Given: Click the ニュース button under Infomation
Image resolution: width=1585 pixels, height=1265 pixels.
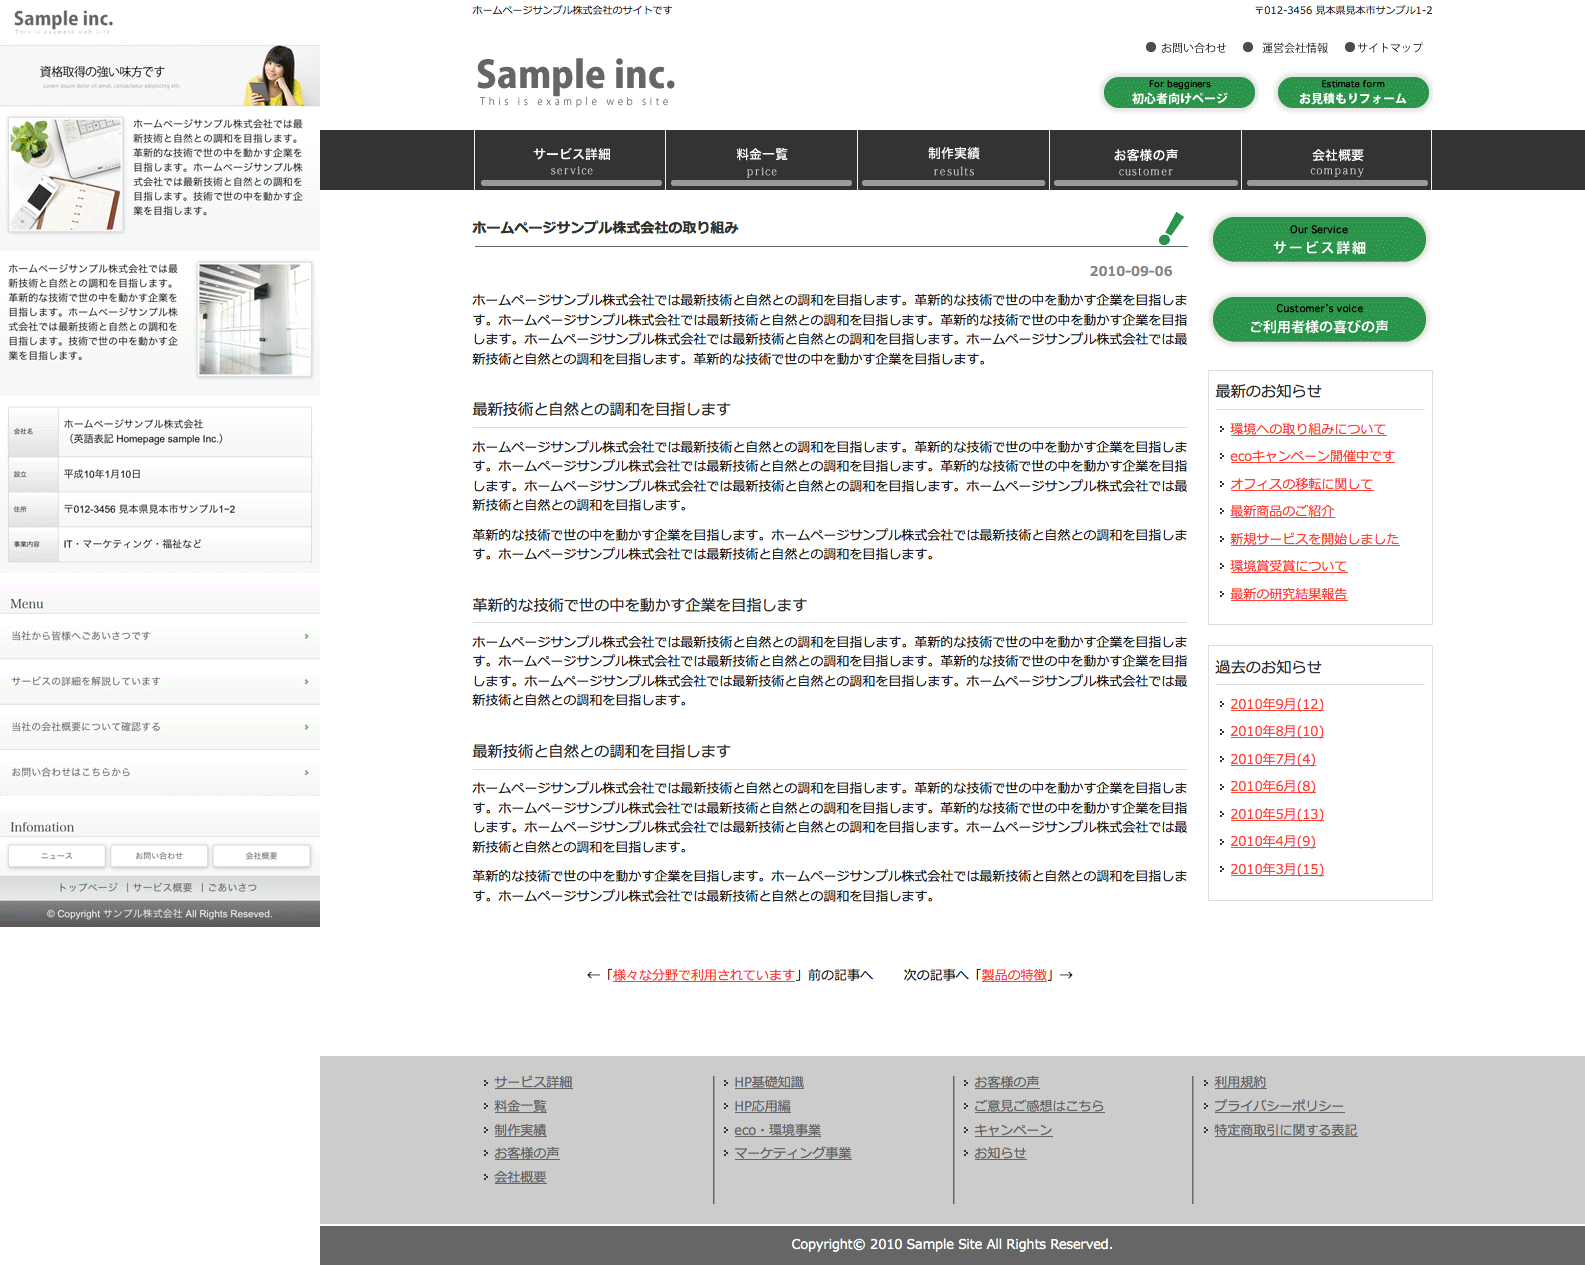Looking at the screenshot, I should [56, 856].
